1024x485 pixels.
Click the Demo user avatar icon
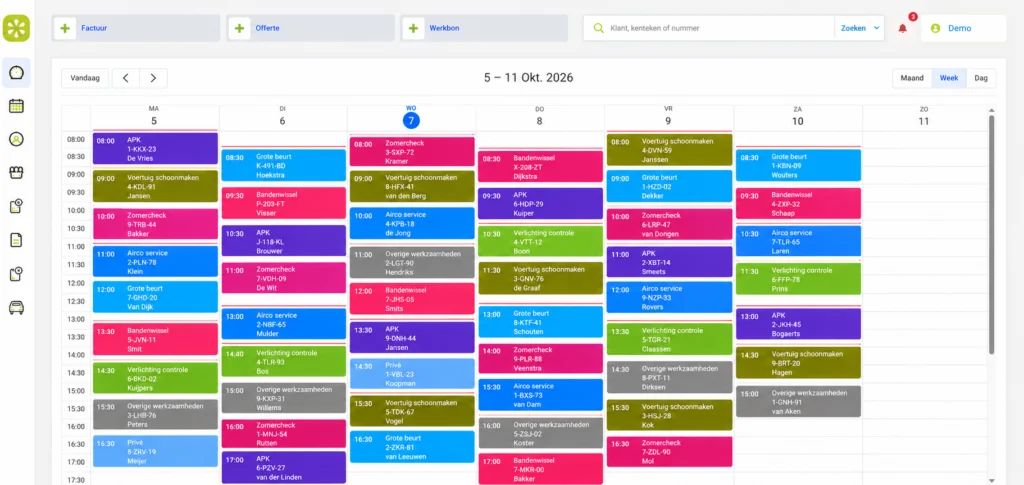(935, 28)
